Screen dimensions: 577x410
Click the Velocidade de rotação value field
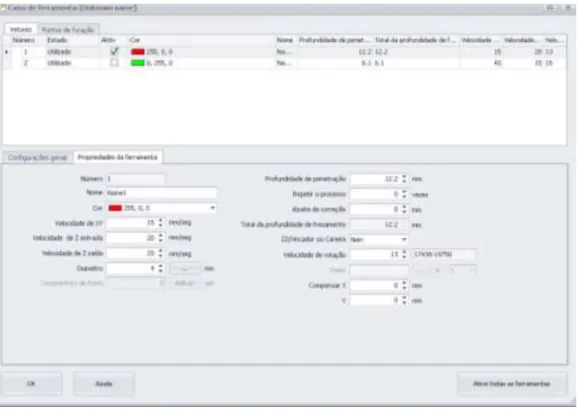375,254
